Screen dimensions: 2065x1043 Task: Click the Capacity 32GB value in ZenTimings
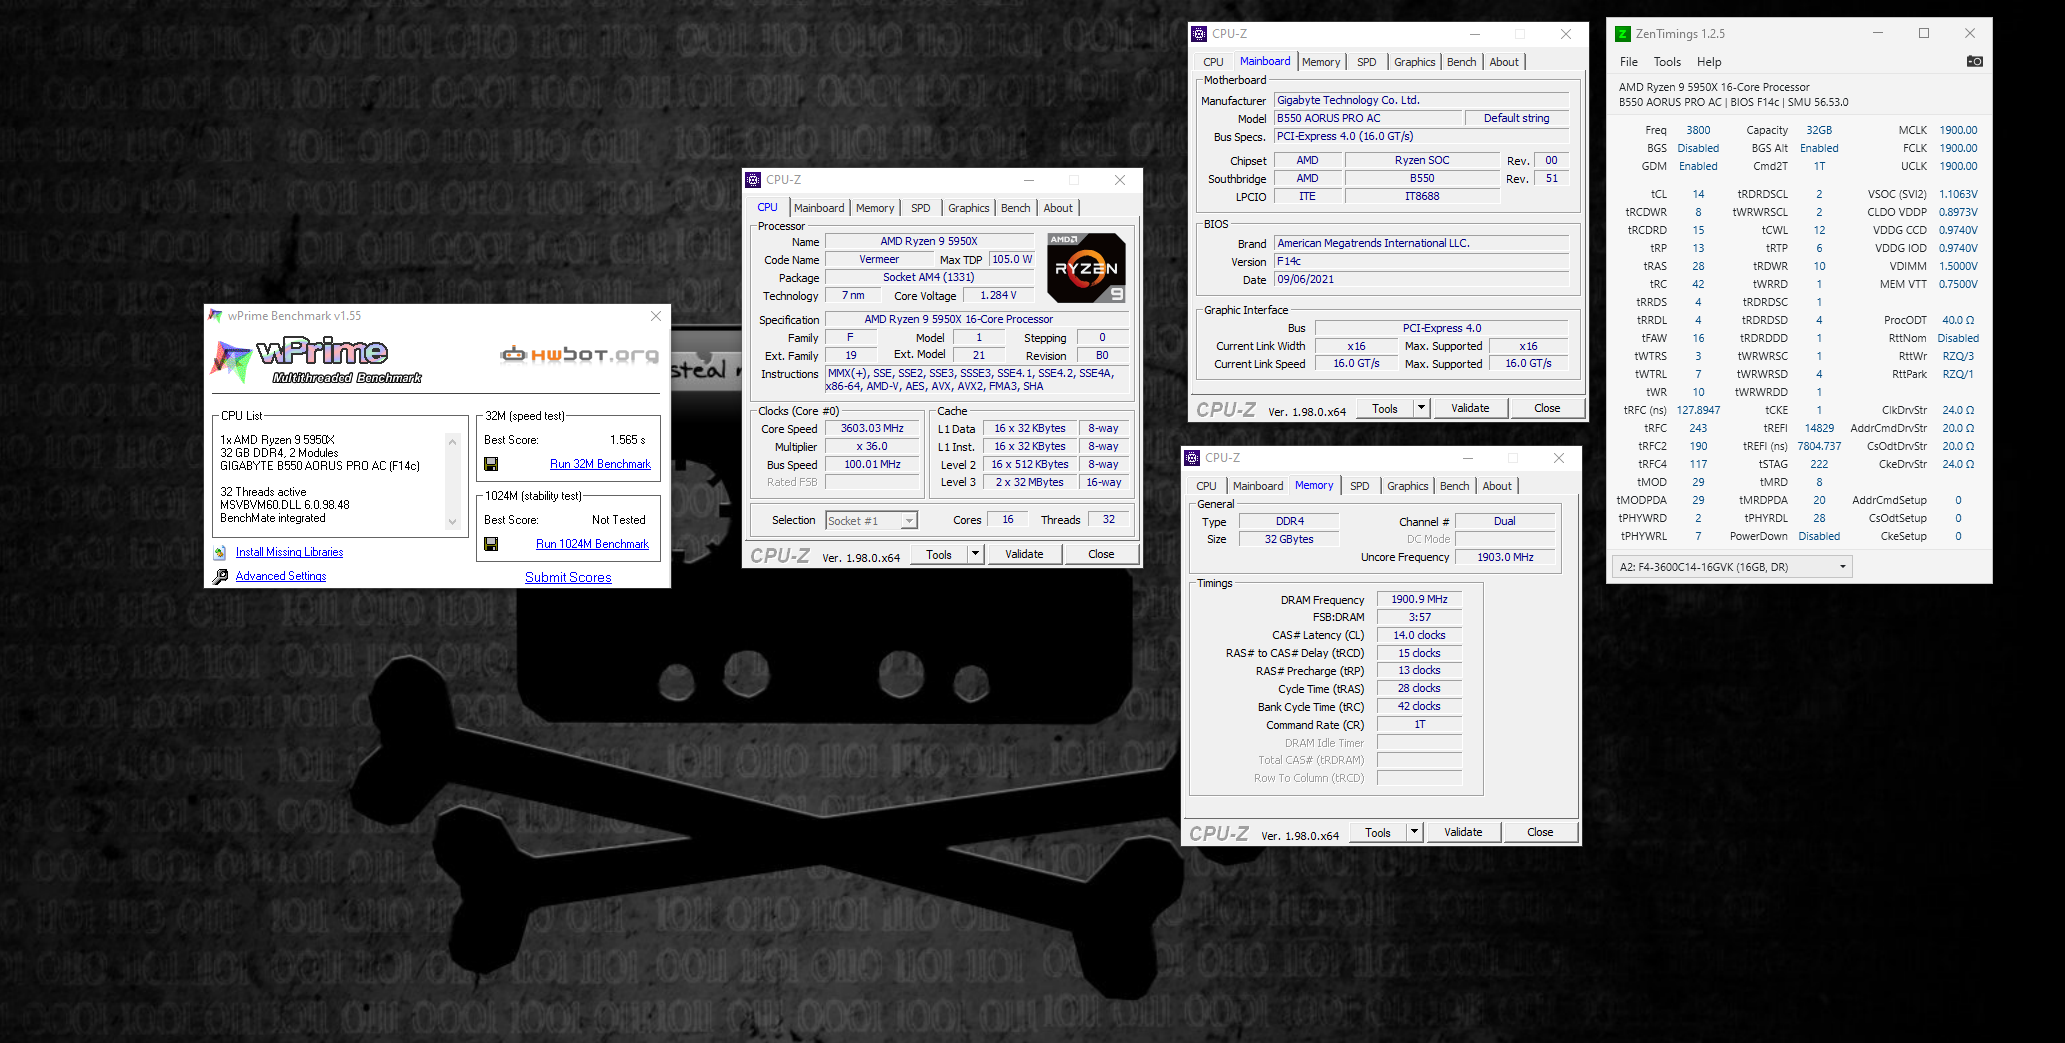[1819, 130]
